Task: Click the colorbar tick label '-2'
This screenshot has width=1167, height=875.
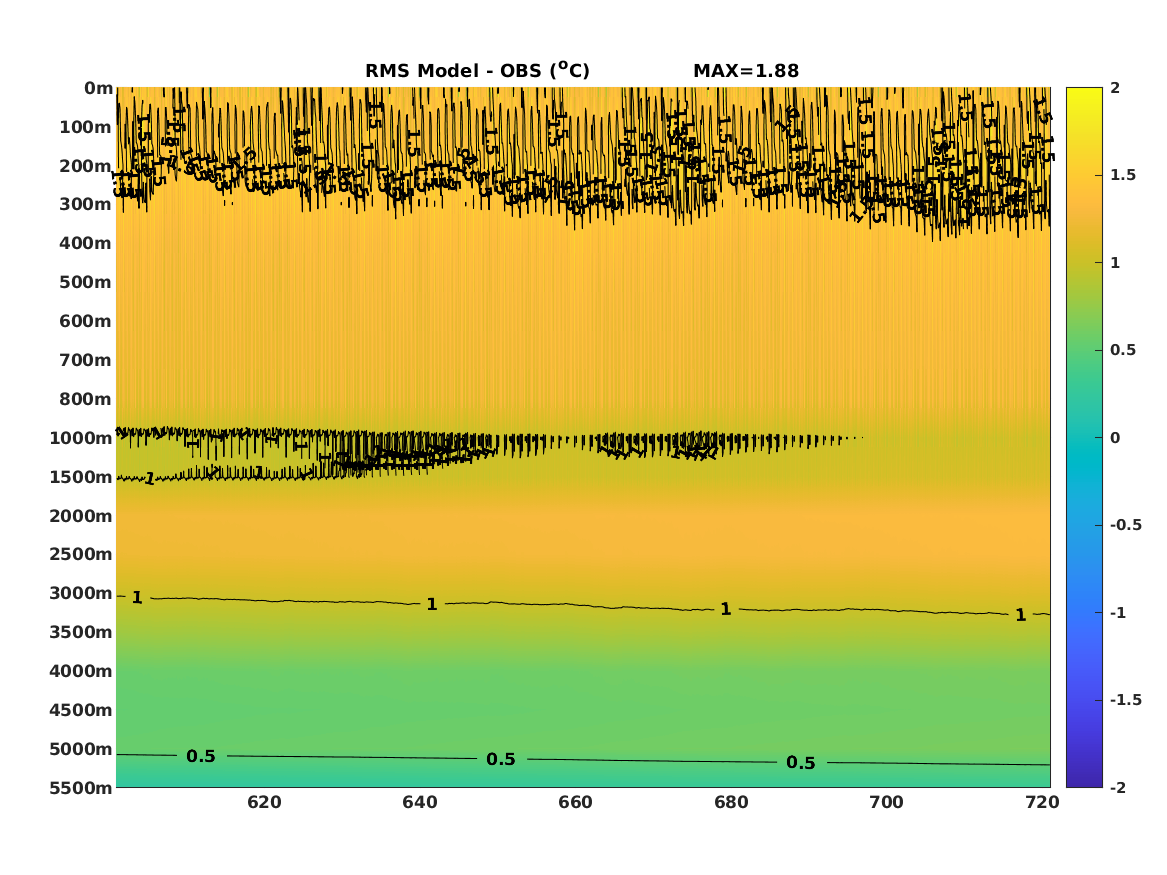Action: 1118,787
